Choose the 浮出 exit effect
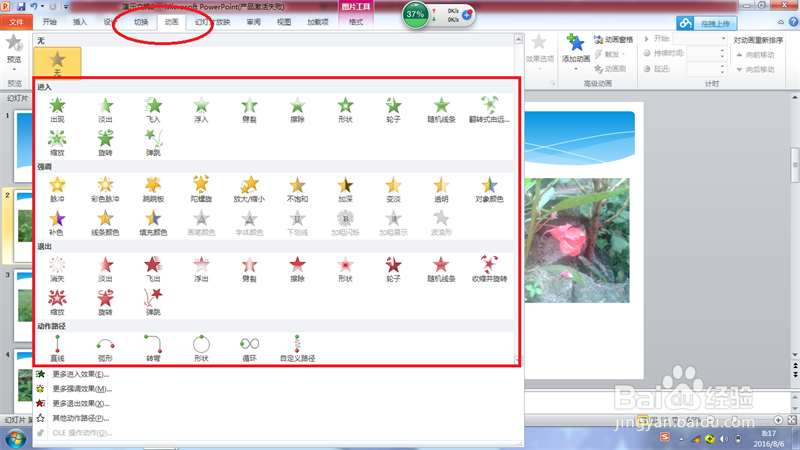 [201, 269]
